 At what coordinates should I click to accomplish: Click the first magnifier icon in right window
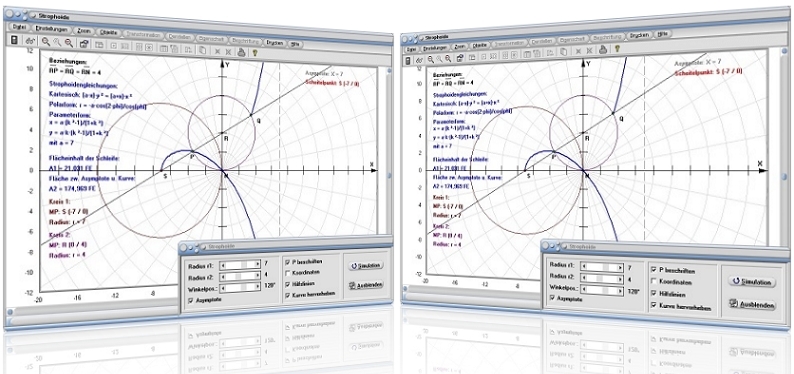point(430,59)
